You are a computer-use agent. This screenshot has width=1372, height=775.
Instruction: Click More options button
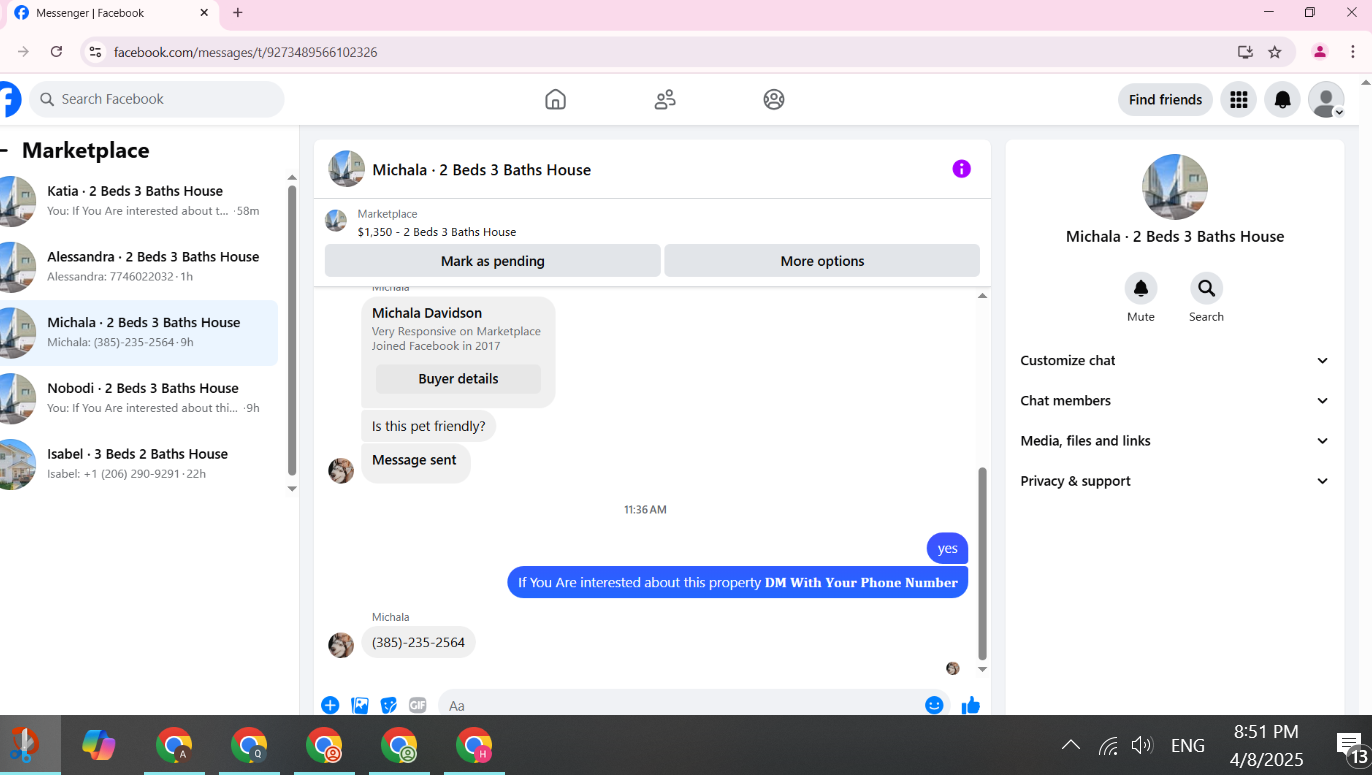822,261
